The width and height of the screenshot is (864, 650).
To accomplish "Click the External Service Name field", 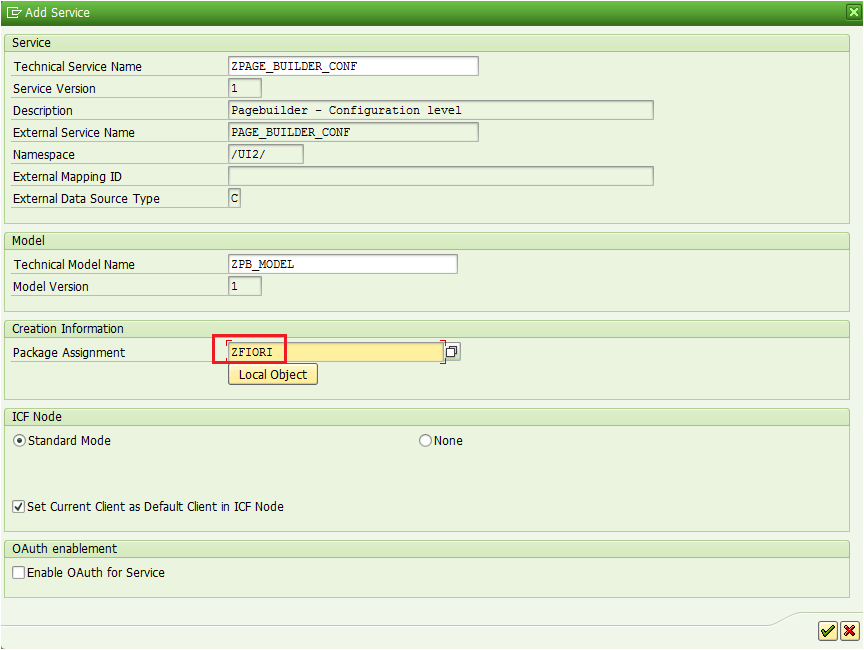I will pyautogui.click(x=353, y=132).
